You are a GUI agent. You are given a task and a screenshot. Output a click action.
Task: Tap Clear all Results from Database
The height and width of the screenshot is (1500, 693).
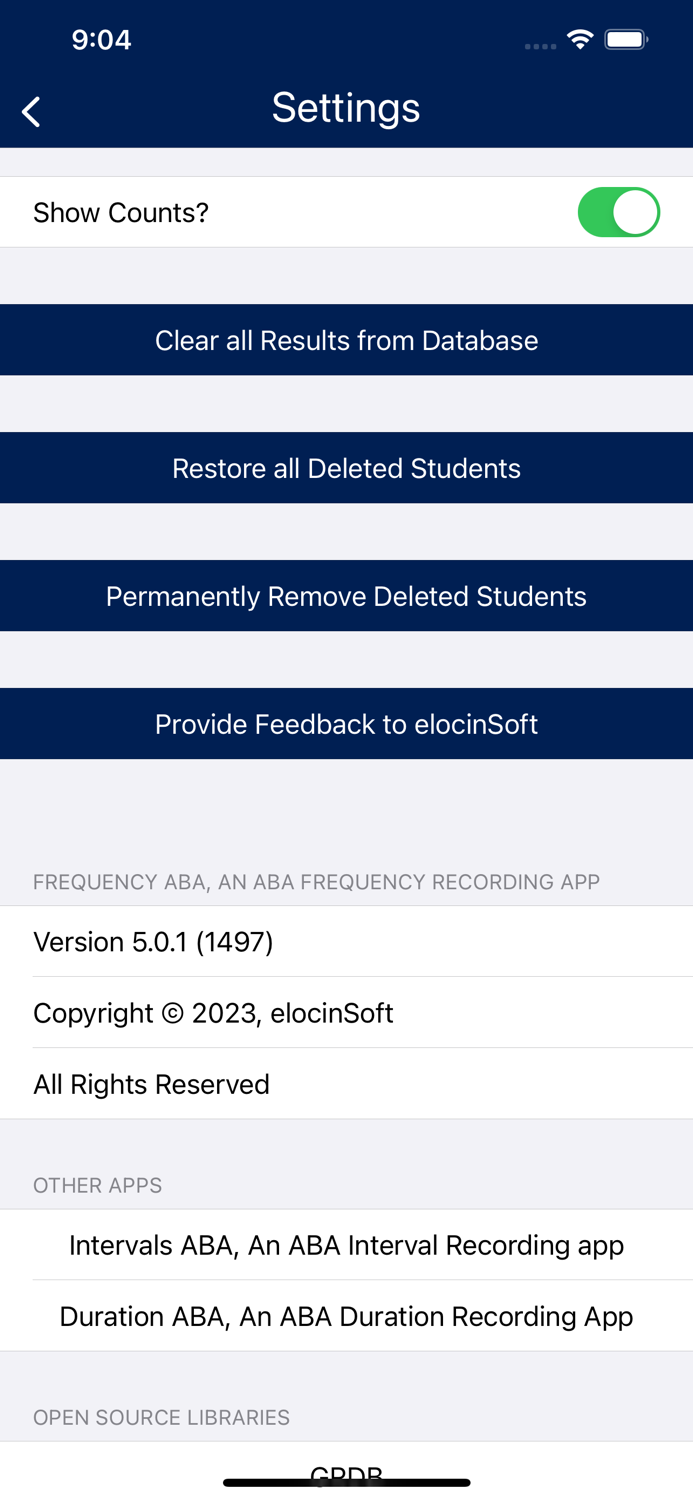[346, 340]
